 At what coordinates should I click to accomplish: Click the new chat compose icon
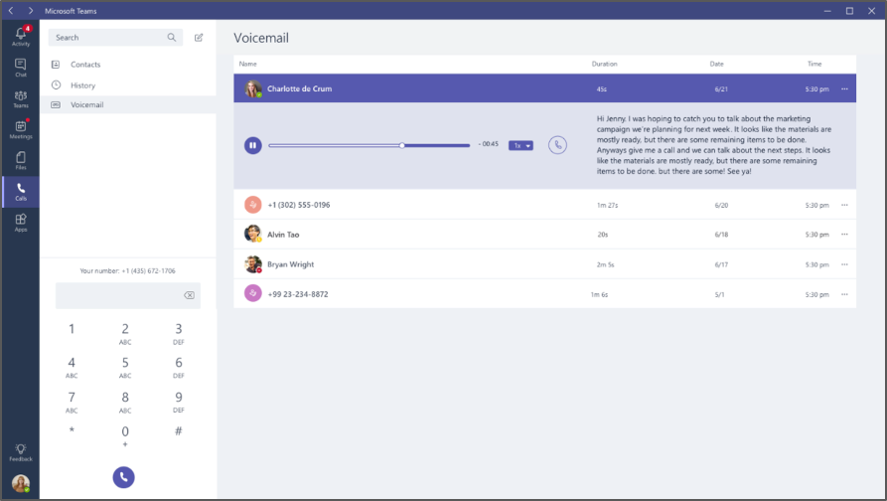point(199,37)
